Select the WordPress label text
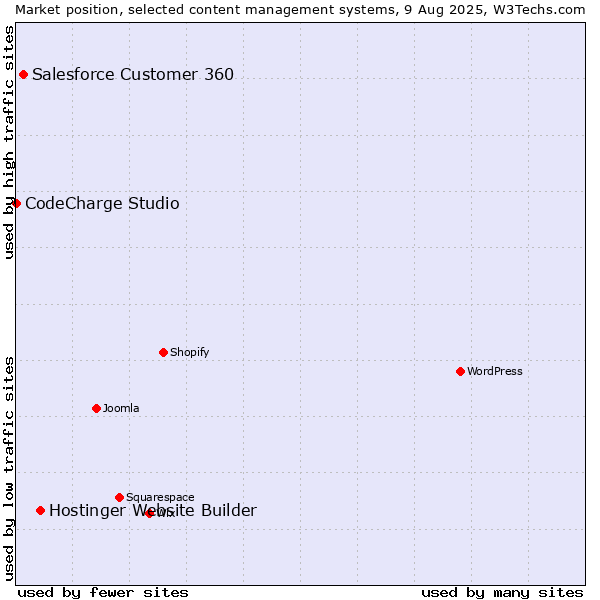Image resolution: width=600 pixels, height=600 pixels. 494,371
